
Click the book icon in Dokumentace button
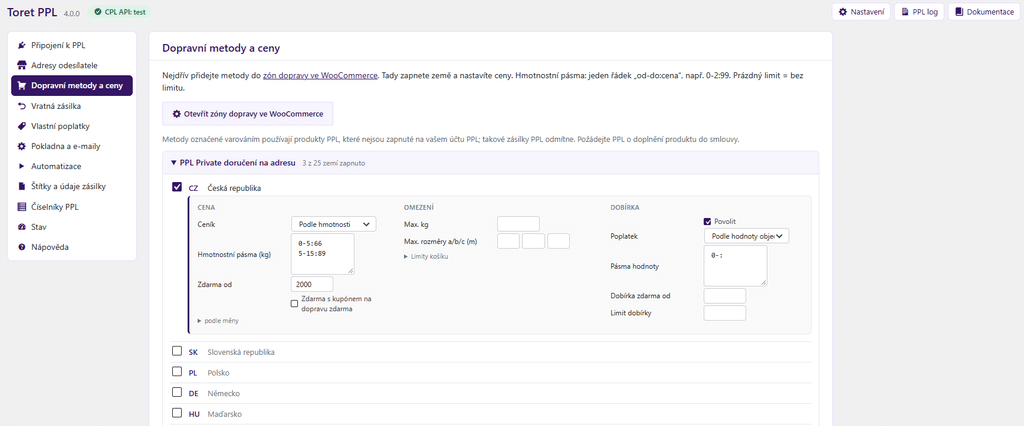point(959,12)
